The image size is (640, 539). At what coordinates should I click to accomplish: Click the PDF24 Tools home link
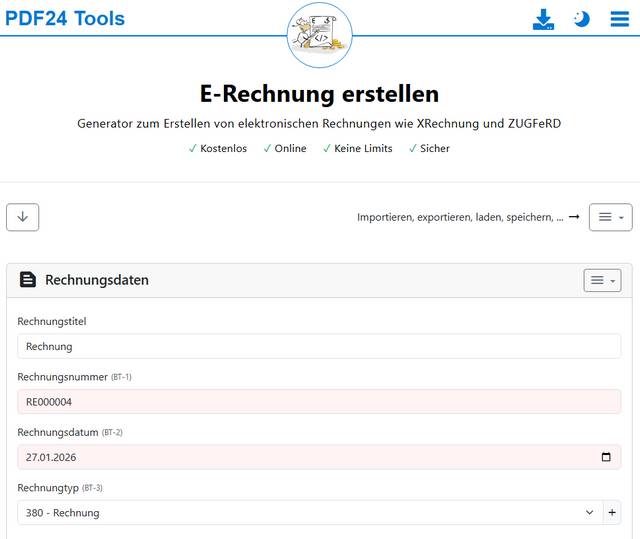[65, 18]
